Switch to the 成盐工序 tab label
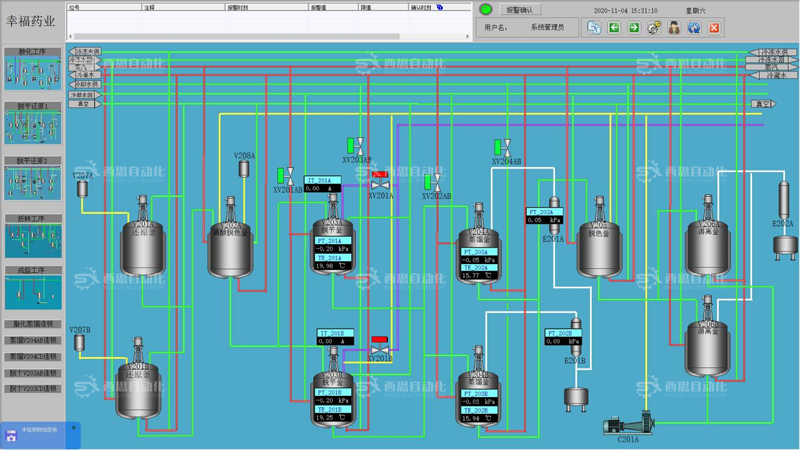 pos(33,270)
